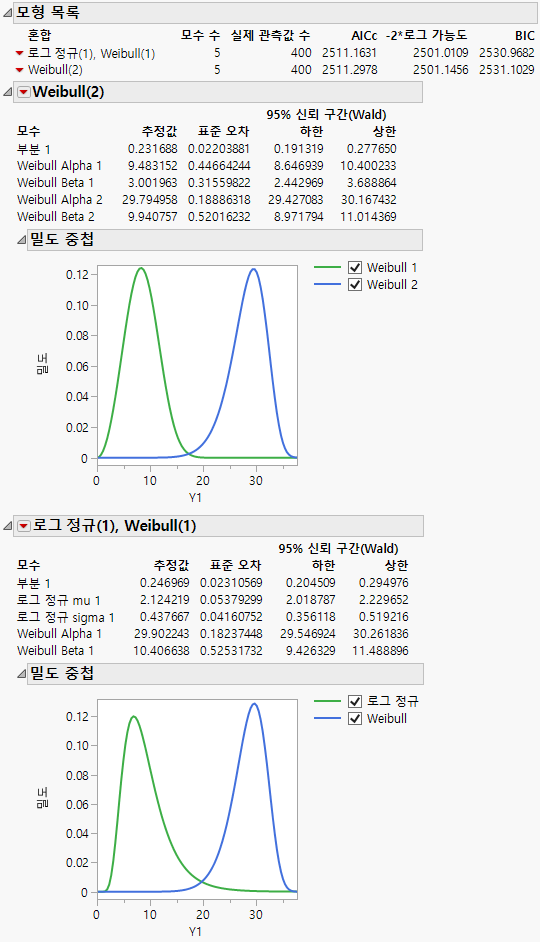
Task: Uncheck the Weibull 1 curve checkbox
Action: (355, 267)
